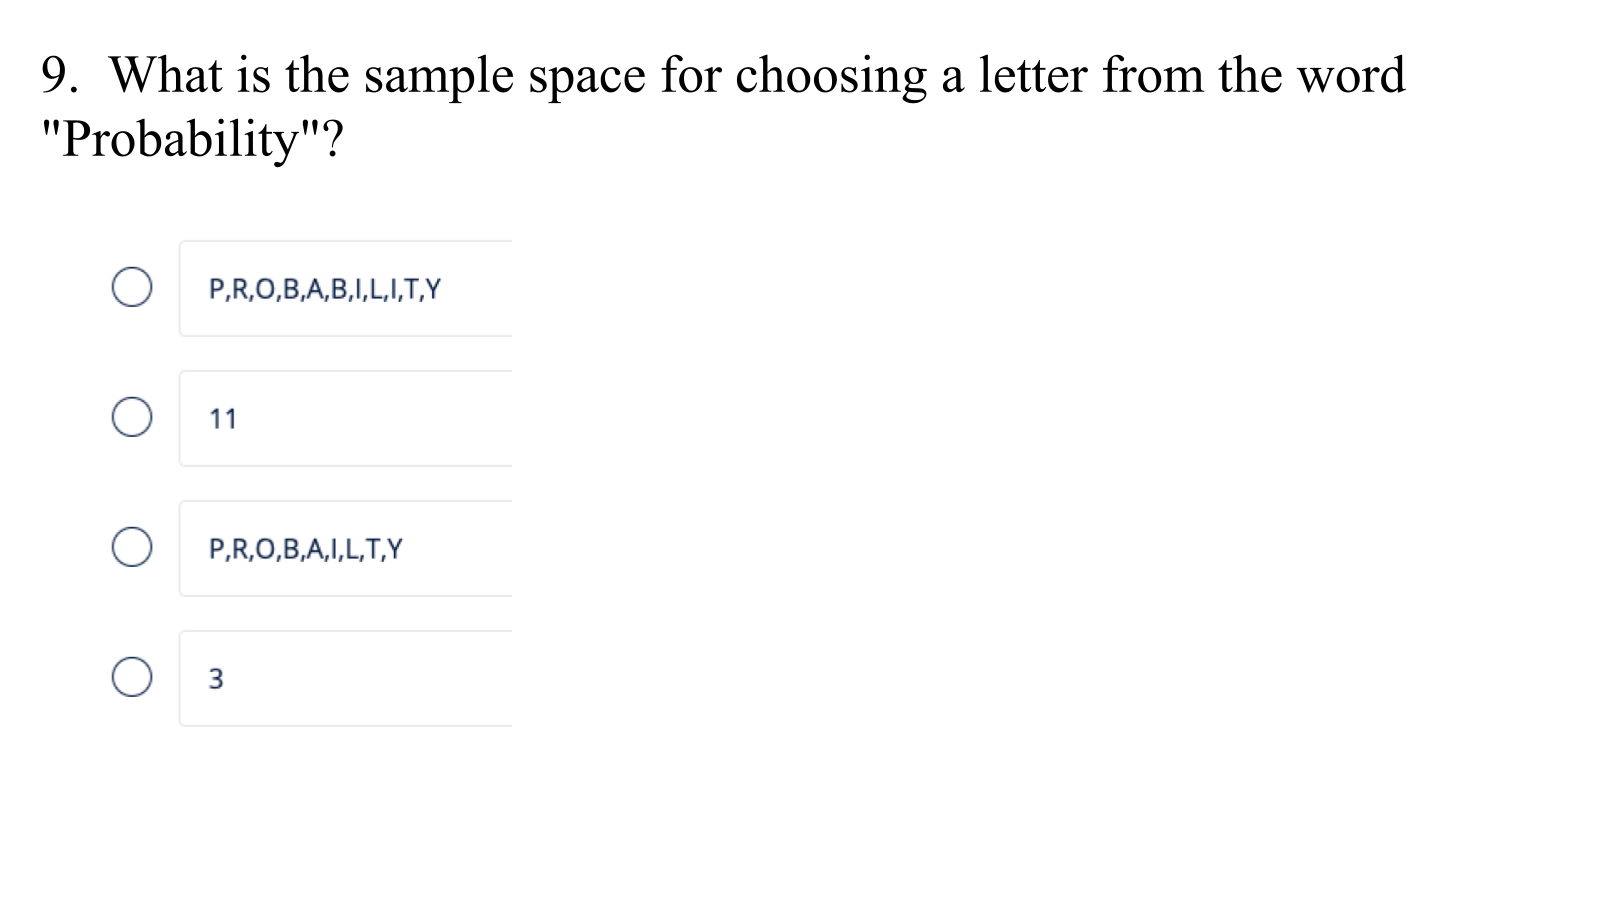The image size is (1600, 900).
Task: Click the word "What" in the question
Action: click(x=165, y=76)
